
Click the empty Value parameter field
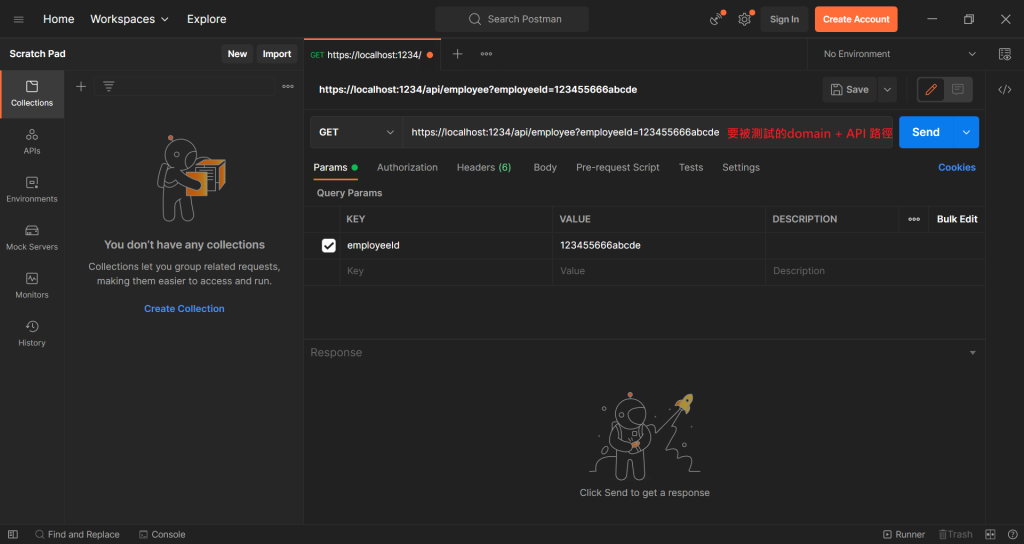tap(659, 271)
